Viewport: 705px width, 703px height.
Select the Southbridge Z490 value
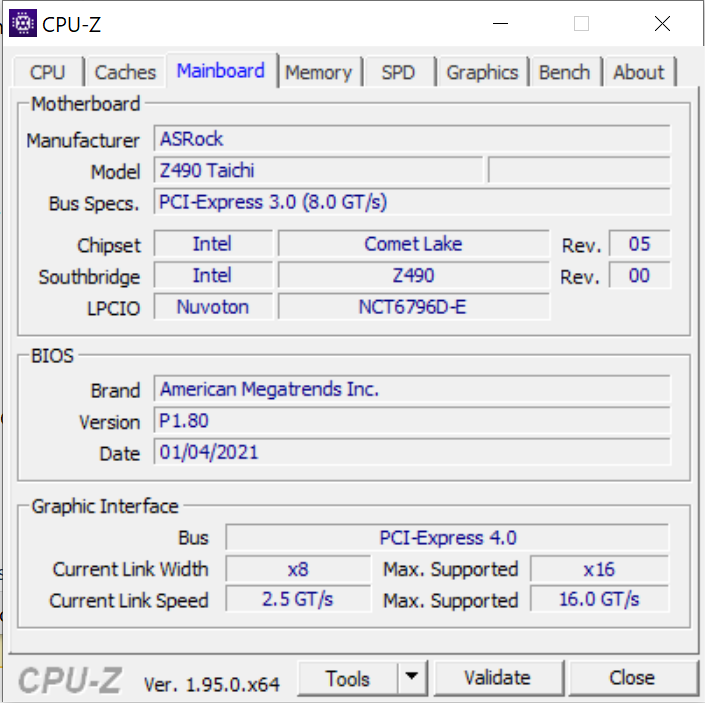pyautogui.click(x=414, y=275)
